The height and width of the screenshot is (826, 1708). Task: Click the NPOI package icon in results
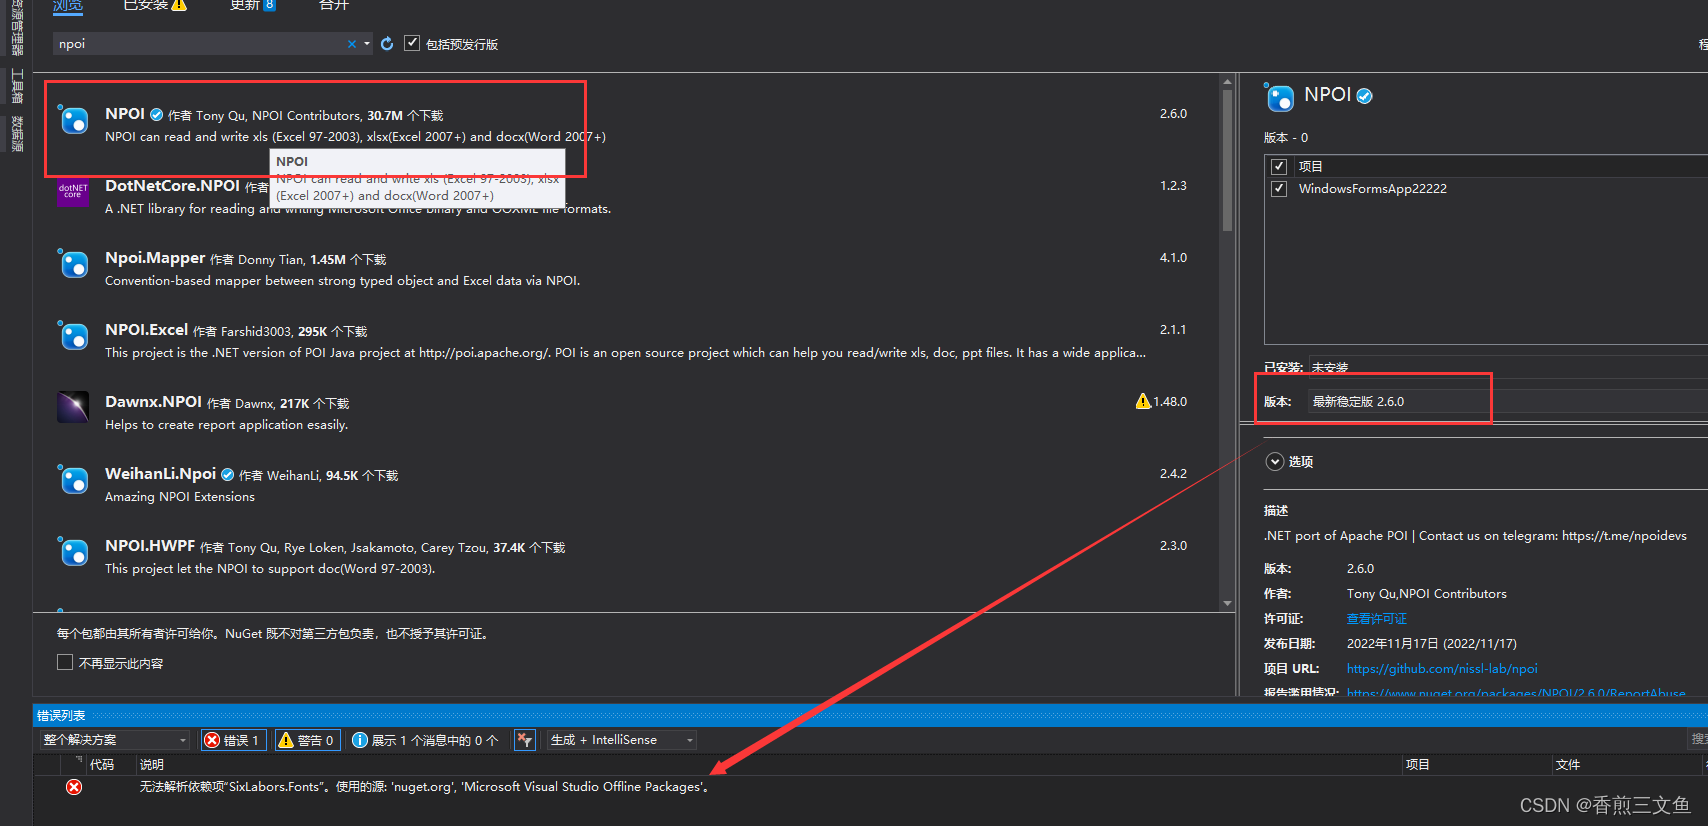click(x=73, y=119)
